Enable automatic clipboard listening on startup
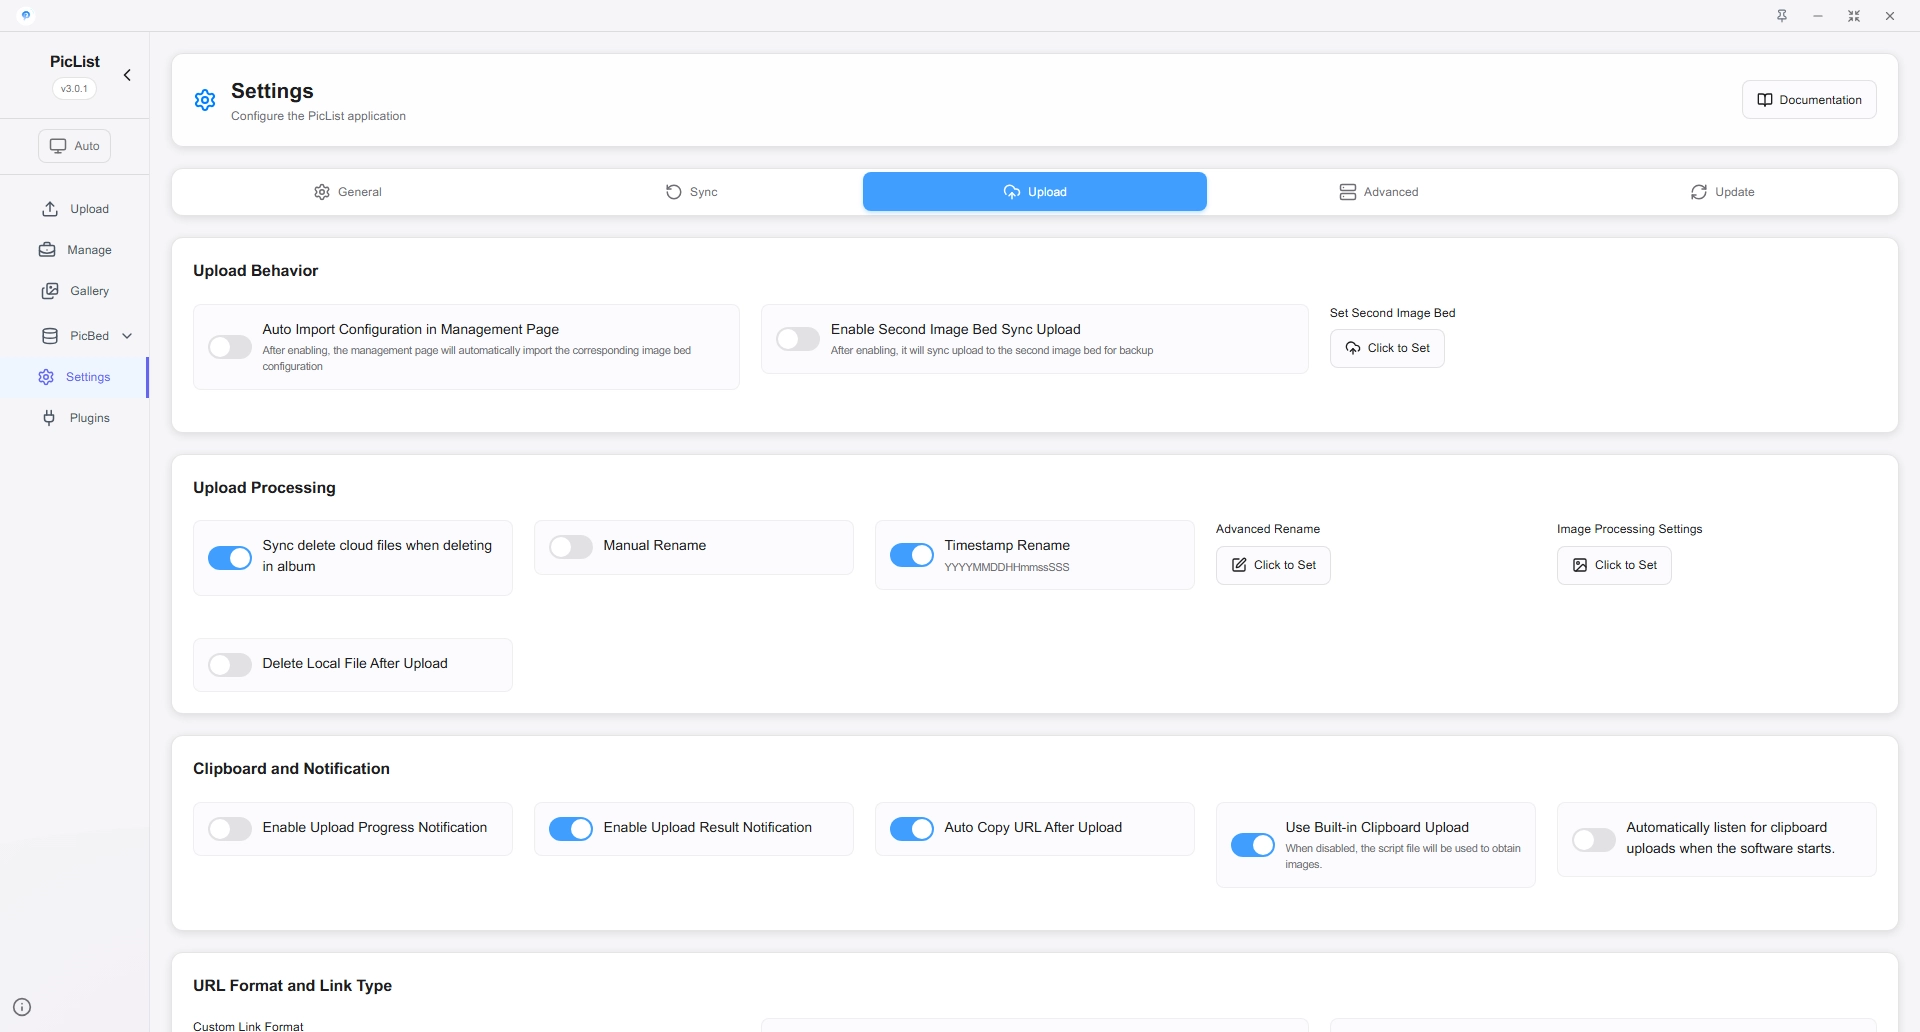Screen dimensions: 1920x1032 [x=1594, y=840]
